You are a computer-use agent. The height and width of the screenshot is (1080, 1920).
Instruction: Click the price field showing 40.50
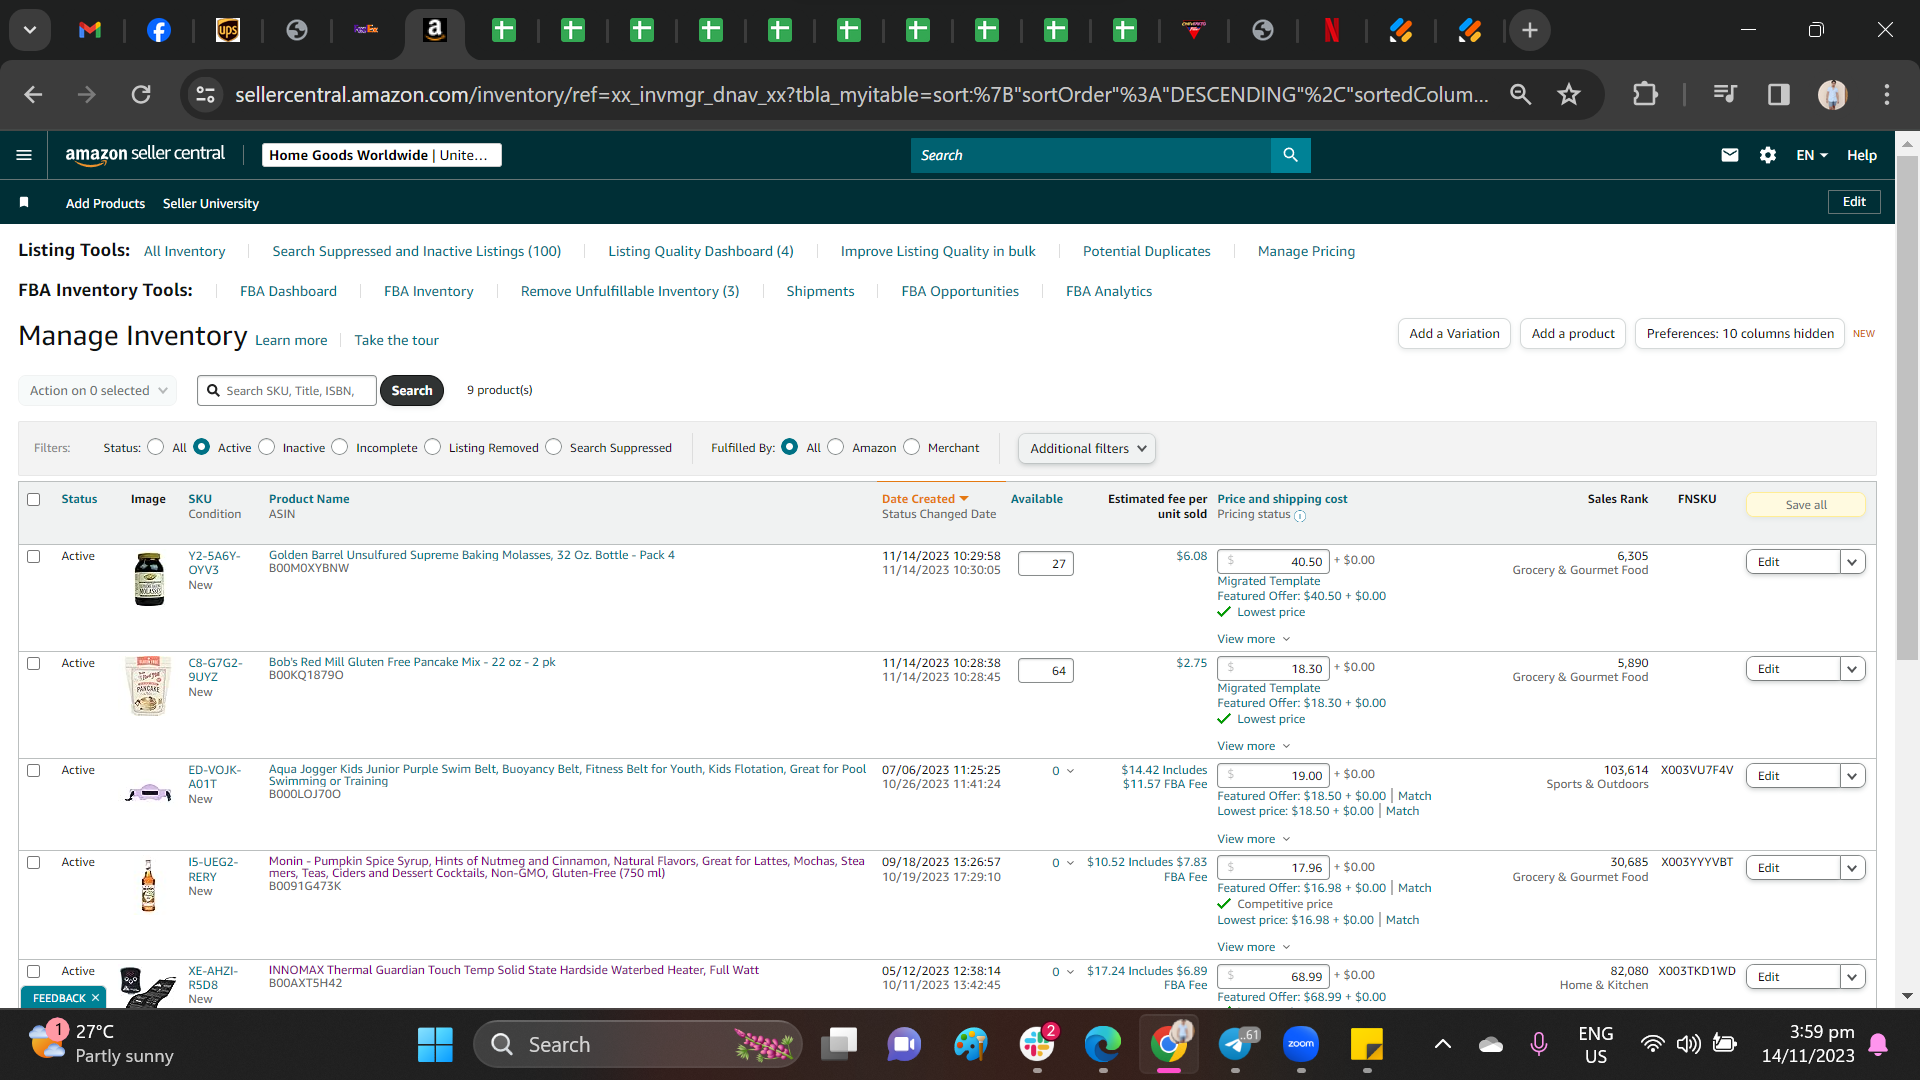[x=1274, y=562]
